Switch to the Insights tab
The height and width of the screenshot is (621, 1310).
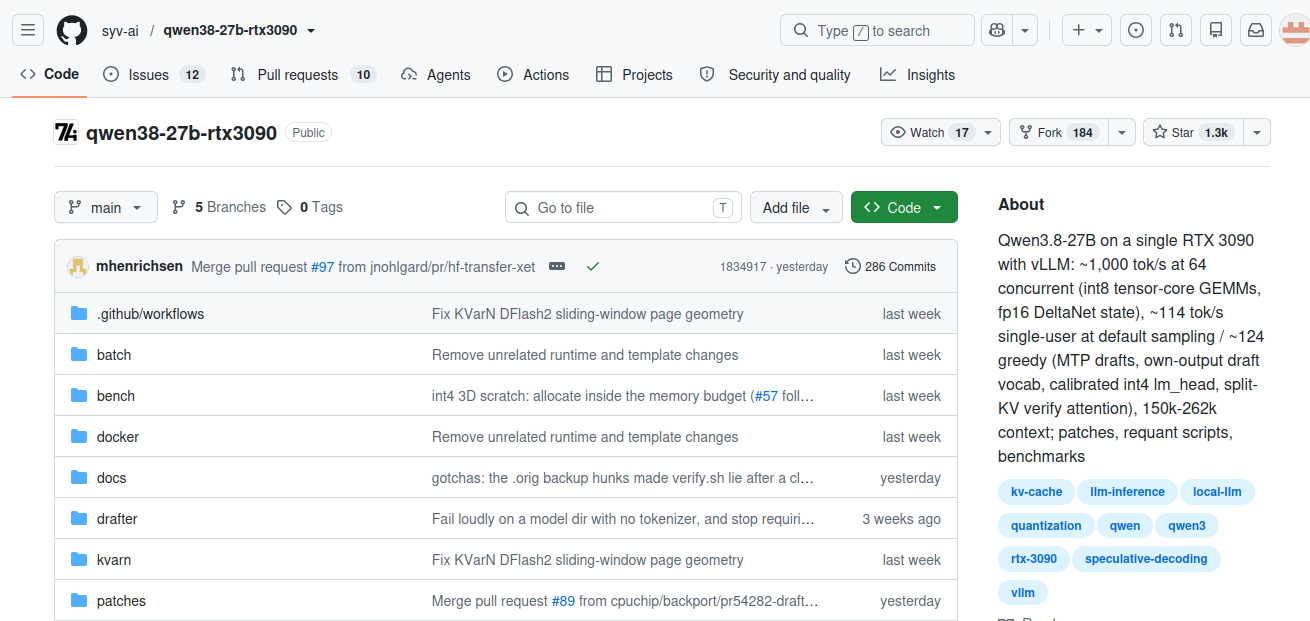click(917, 74)
